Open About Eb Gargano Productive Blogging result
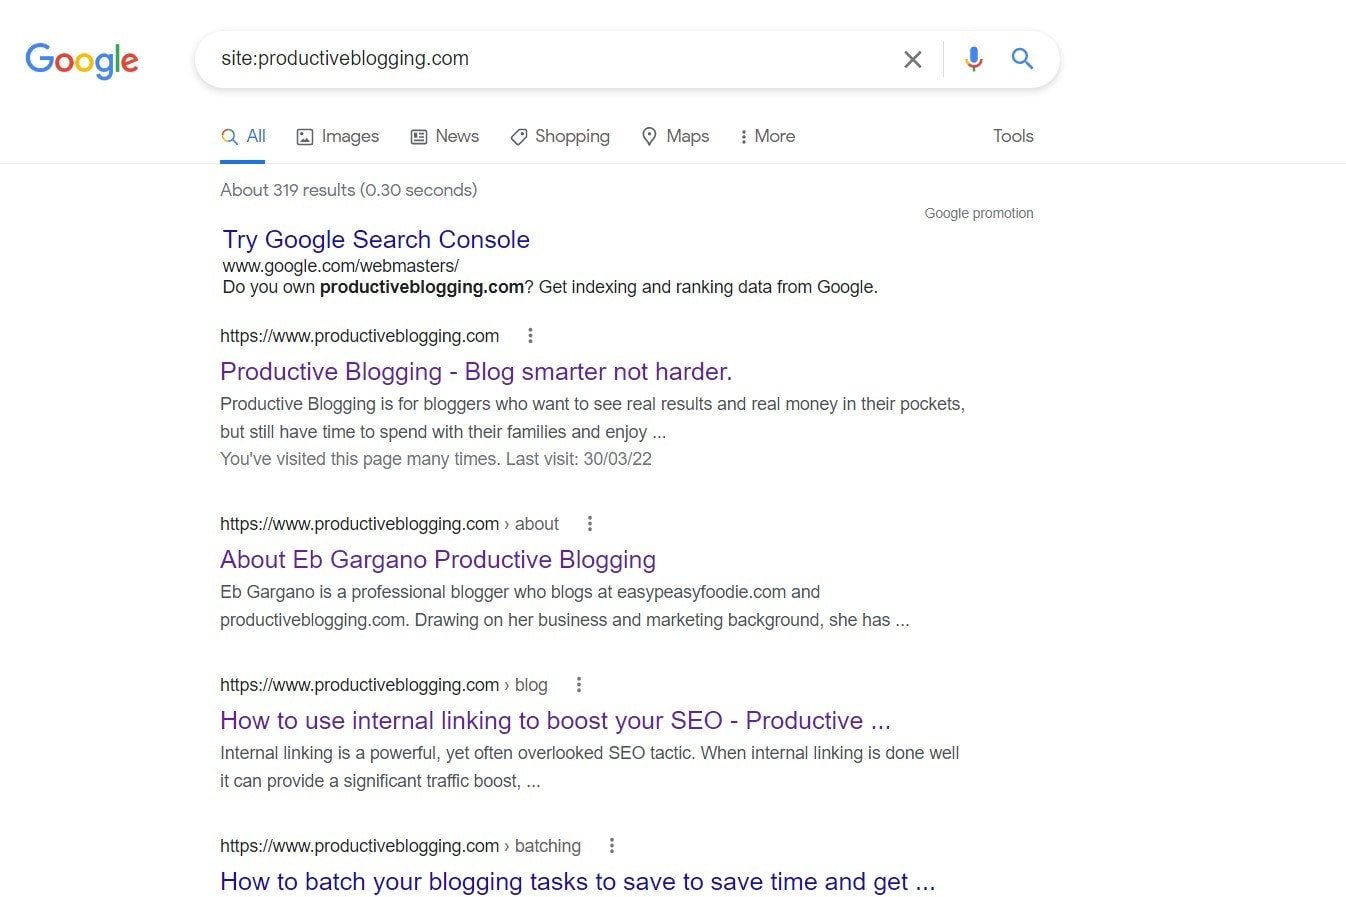Viewport: 1346px width, 897px height. pyautogui.click(x=438, y=560)
